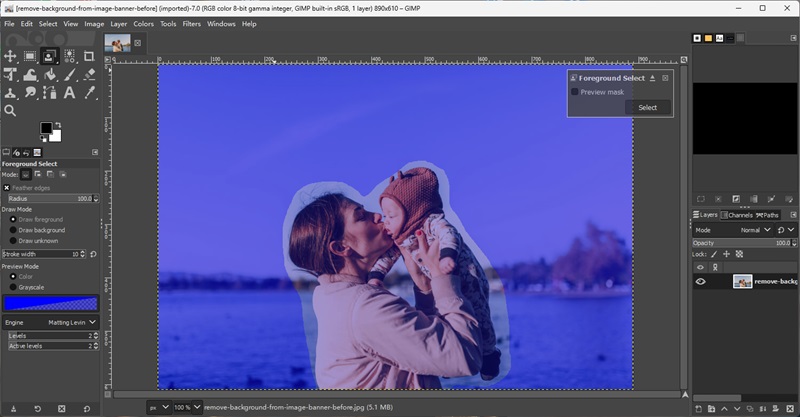
Task: Reset tool options to defaults
Action: (x=87, y=409)
